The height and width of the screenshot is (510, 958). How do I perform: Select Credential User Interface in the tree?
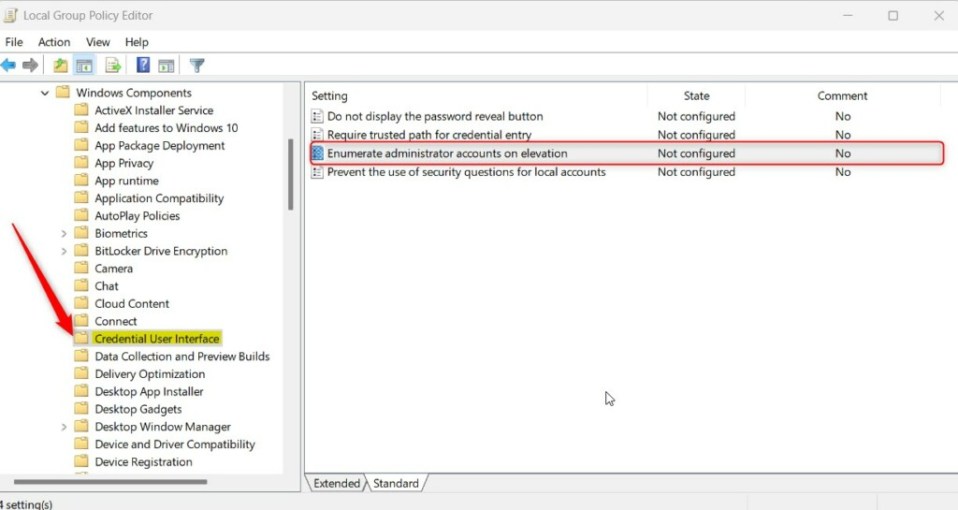[156, 338]
